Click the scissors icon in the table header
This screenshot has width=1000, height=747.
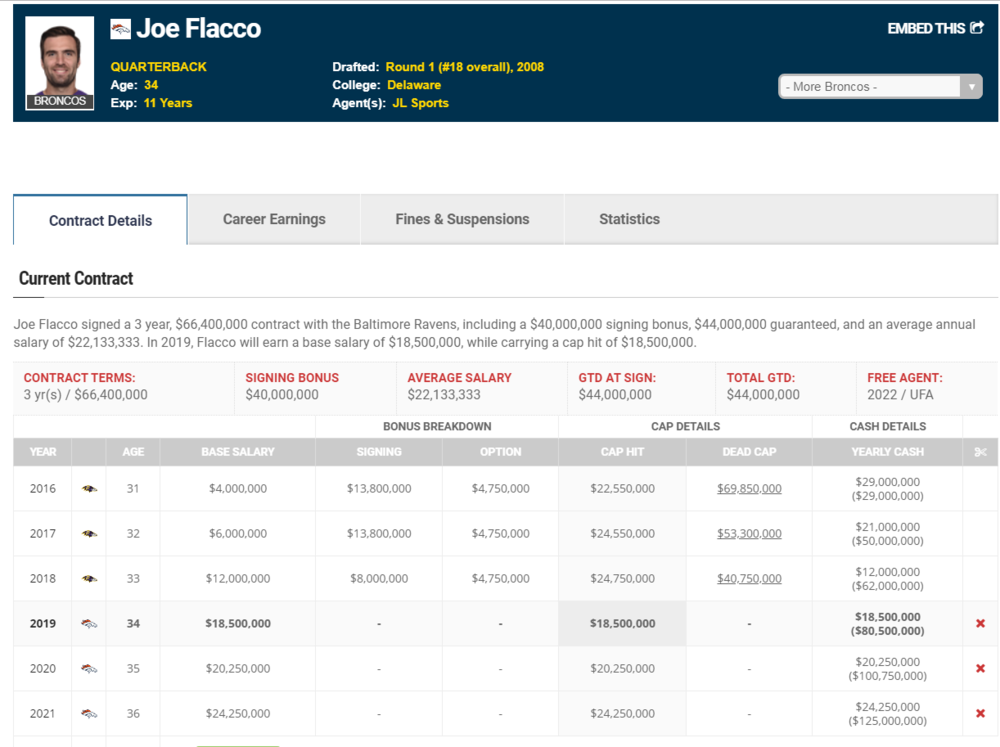point(980,452)
